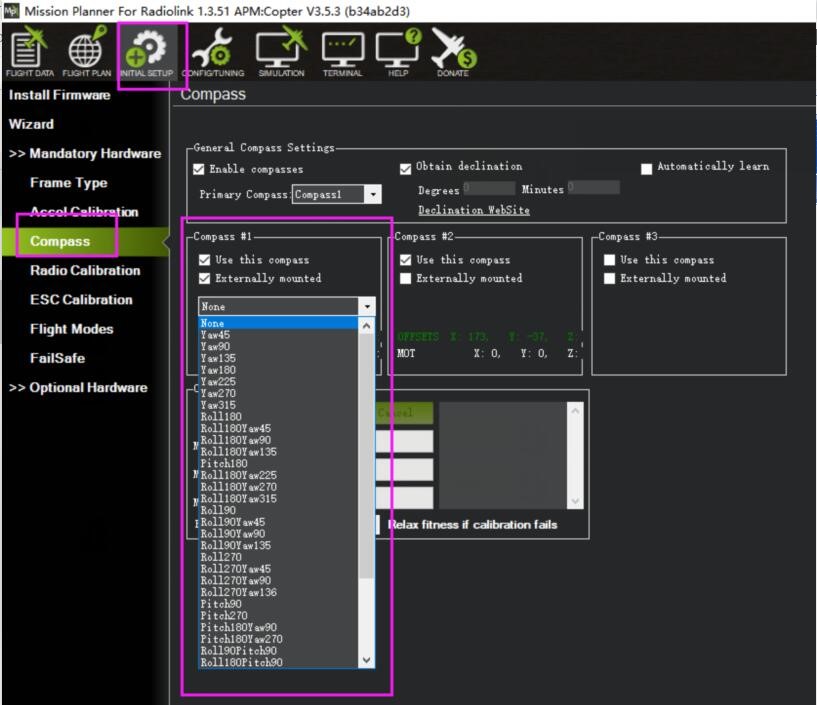Expand the Primary Compass dropdown

point(372,195)
